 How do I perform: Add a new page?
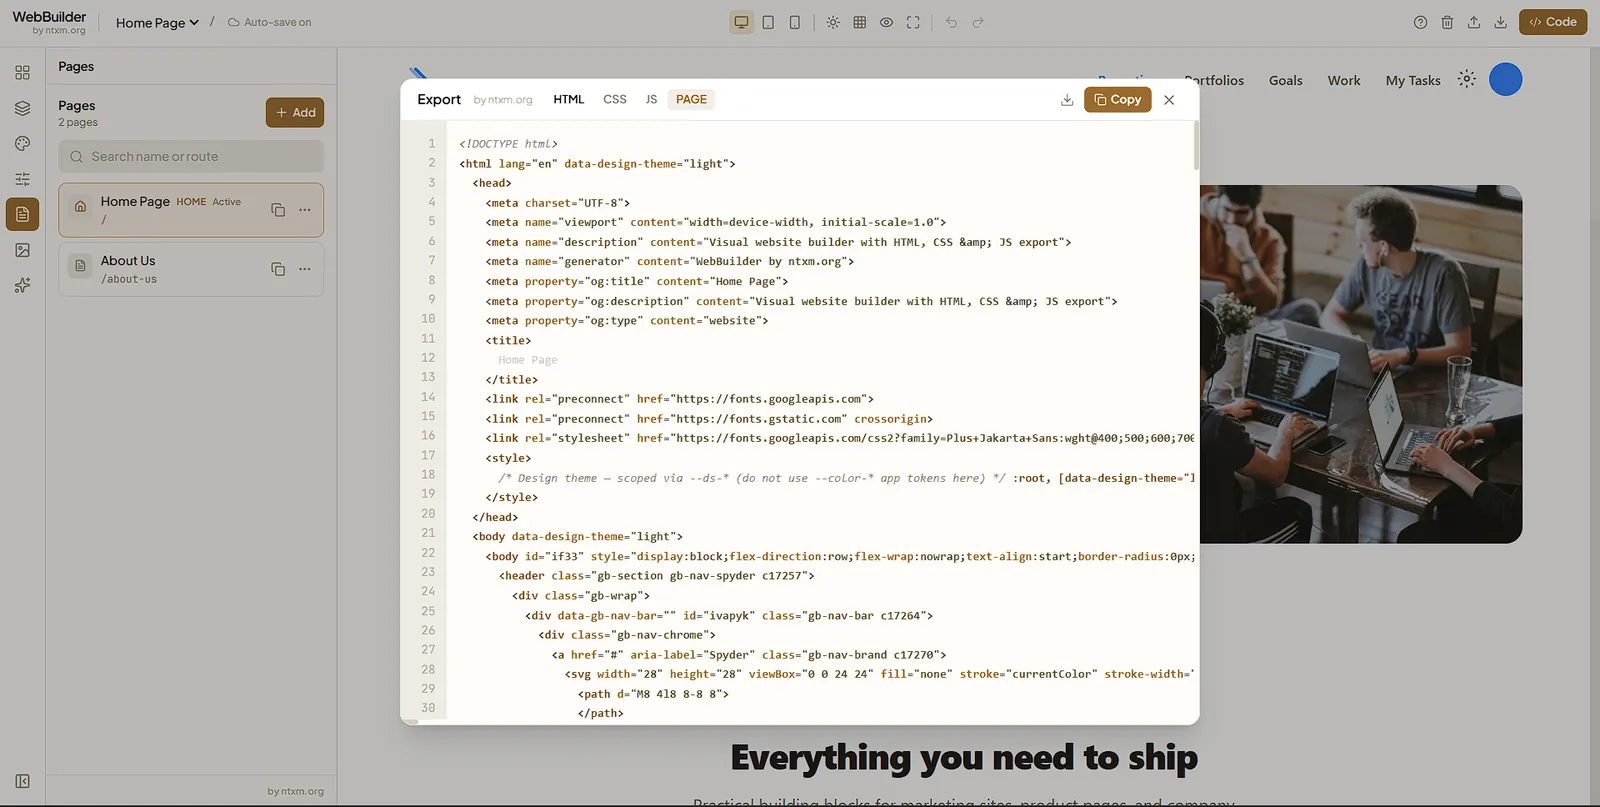point(295,113)
